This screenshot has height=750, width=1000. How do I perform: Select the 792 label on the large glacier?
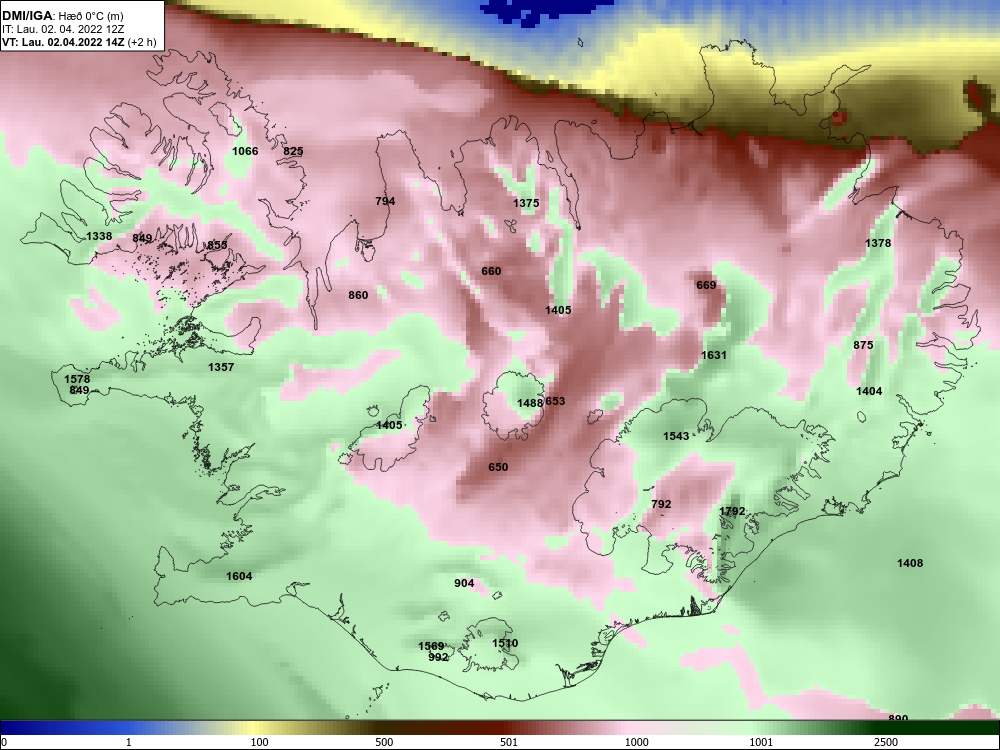[661, 504]
